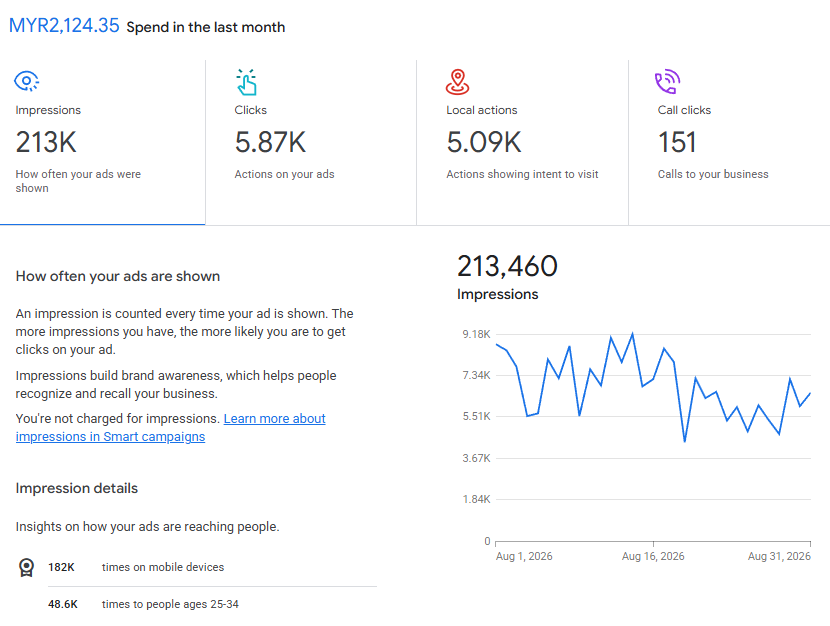Image resolution: width=830 pixels, height=626 pixels.
Task: Click the 48.6K ages 25-34 figure
Action: (63, 604)
